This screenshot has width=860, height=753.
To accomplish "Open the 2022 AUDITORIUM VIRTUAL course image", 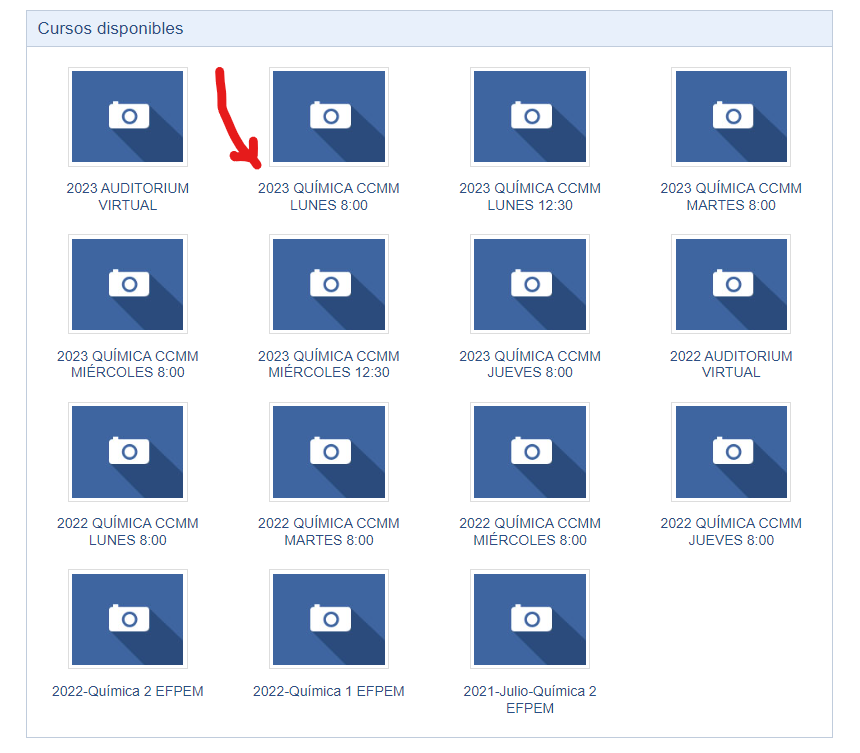I will pos(731,284).
